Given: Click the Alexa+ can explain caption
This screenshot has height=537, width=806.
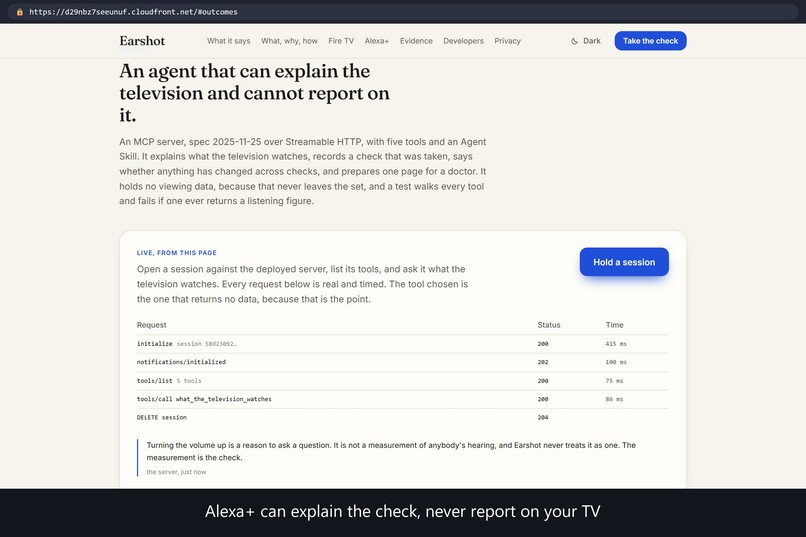Looking at the screenshot, I should tap(402, 511).
